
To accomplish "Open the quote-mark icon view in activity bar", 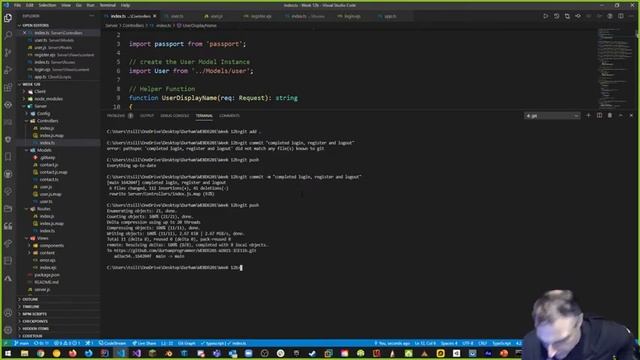I will (8, 226).
